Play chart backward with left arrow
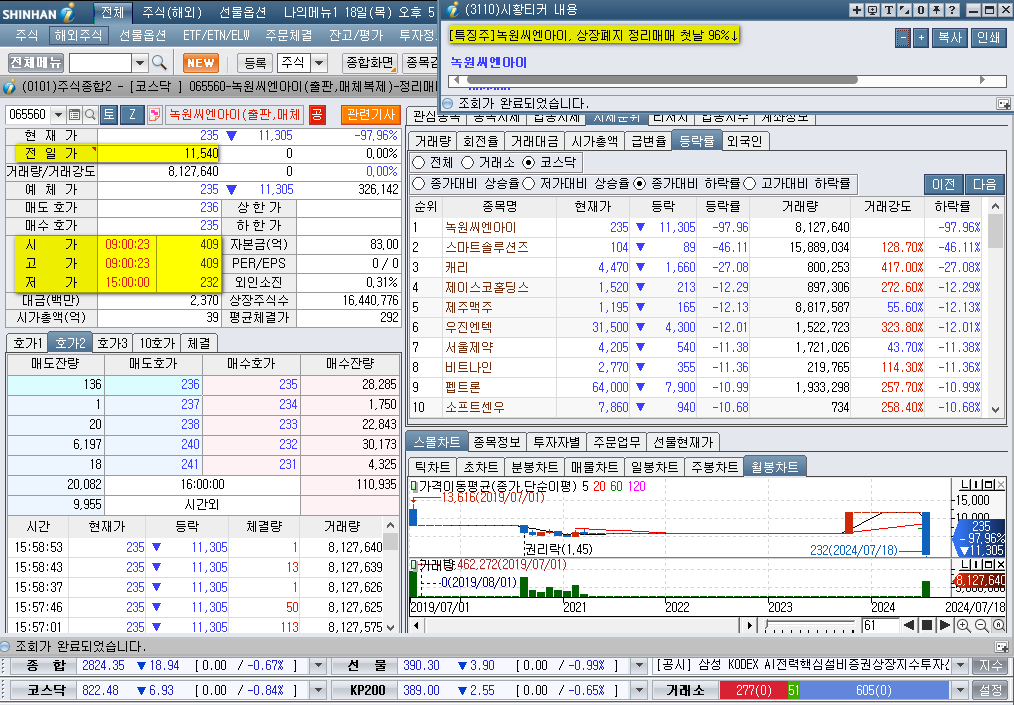 pyautogui.click(x=909, y=625)
